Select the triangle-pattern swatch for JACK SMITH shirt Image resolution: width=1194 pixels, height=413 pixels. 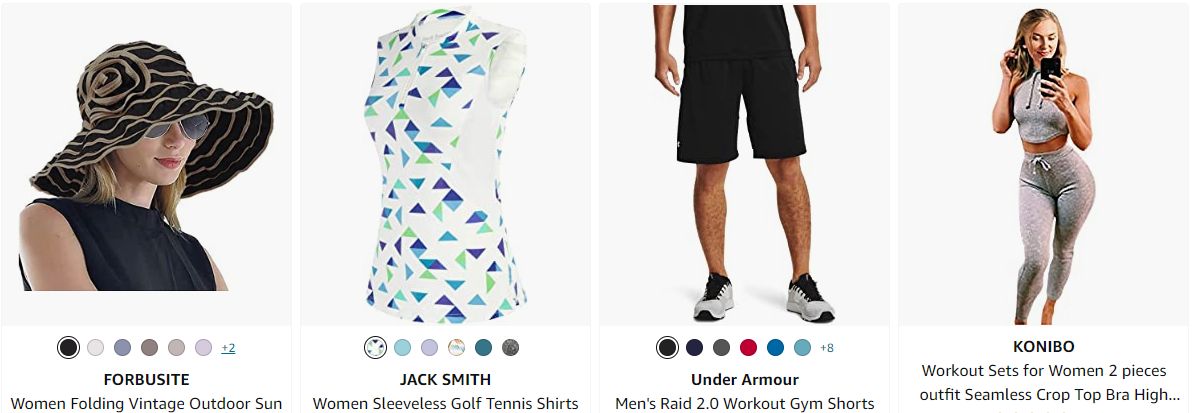coord(375,347)
